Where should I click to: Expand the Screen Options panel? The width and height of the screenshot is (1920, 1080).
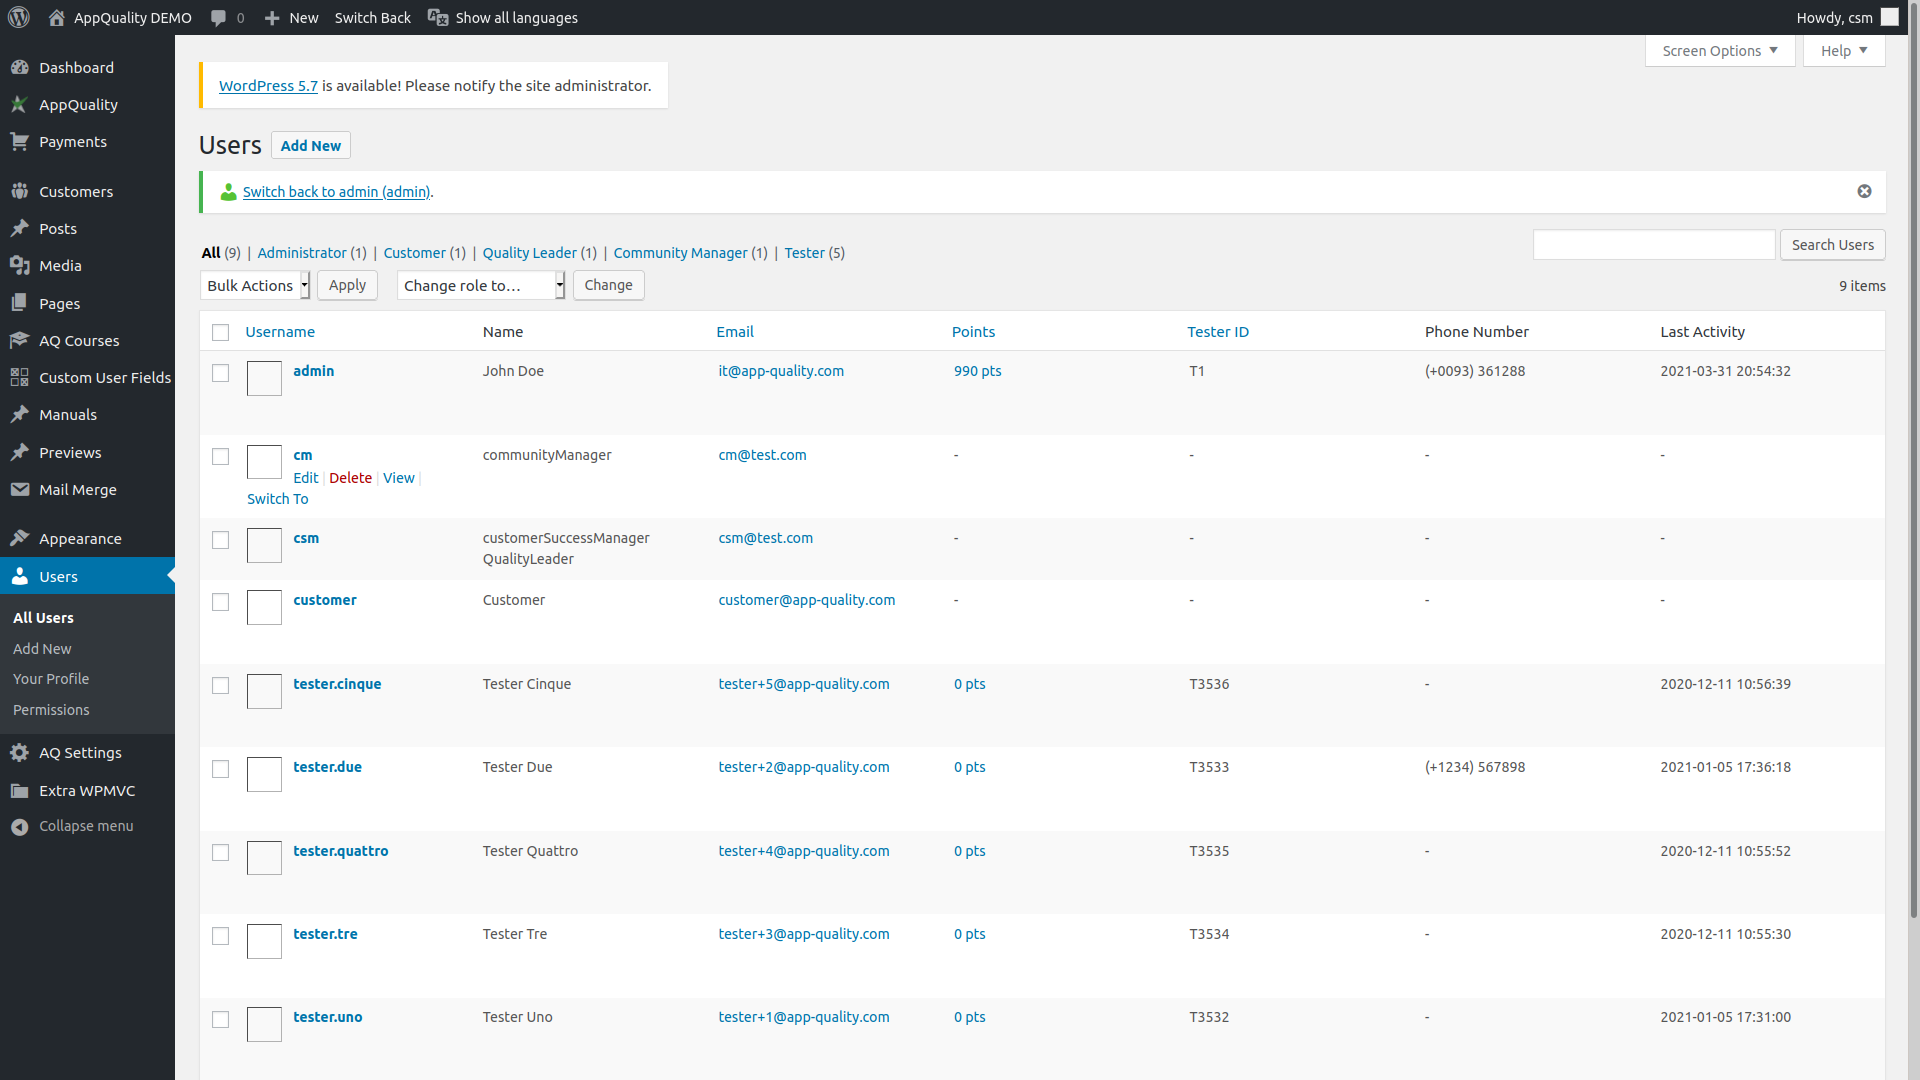[x=1720, y=51]
